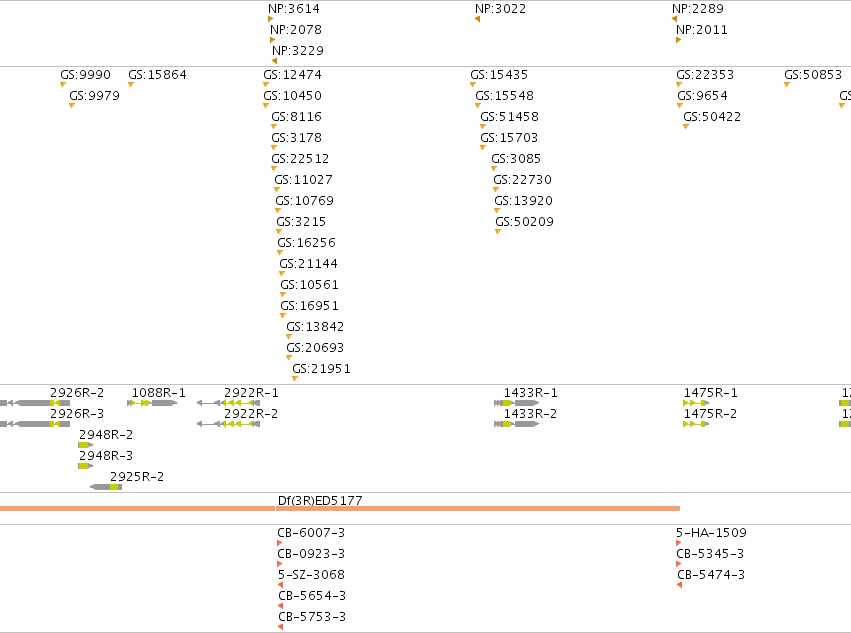Select the CB-5654-3 insertion label

pos(312,596)
